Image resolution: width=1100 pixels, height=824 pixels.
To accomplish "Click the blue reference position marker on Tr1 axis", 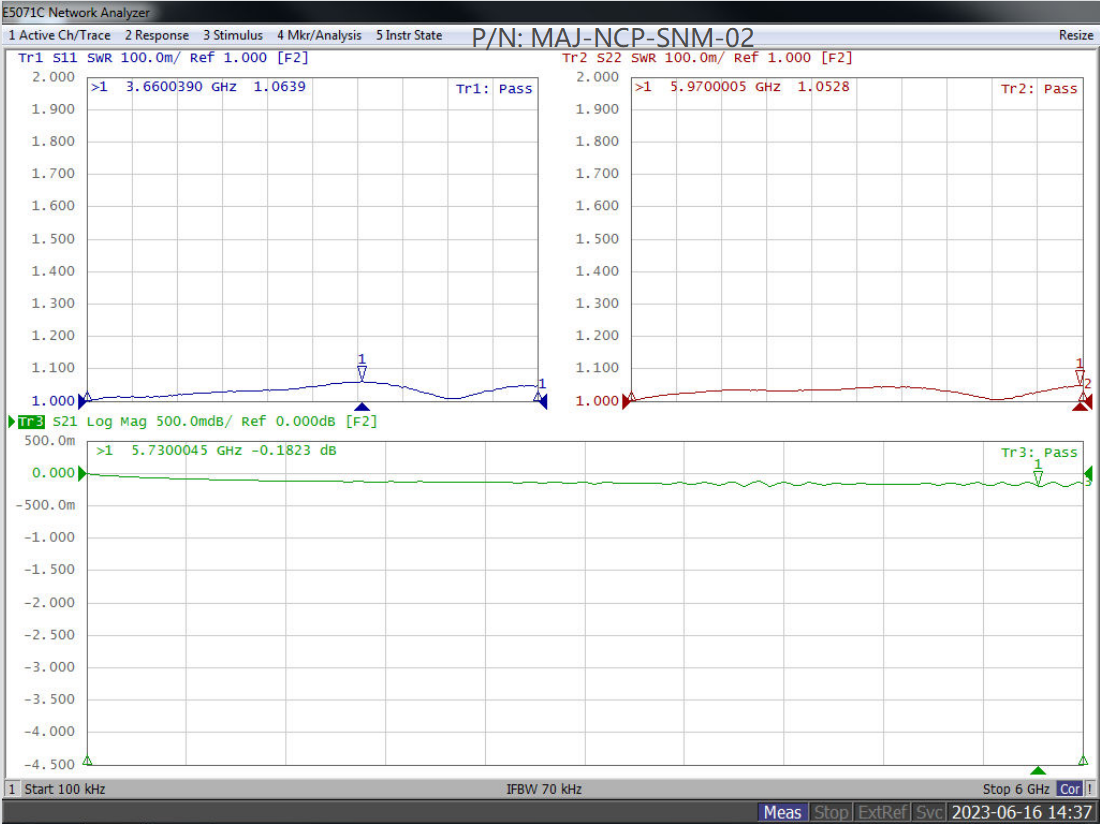I will [x=82, y=401].
